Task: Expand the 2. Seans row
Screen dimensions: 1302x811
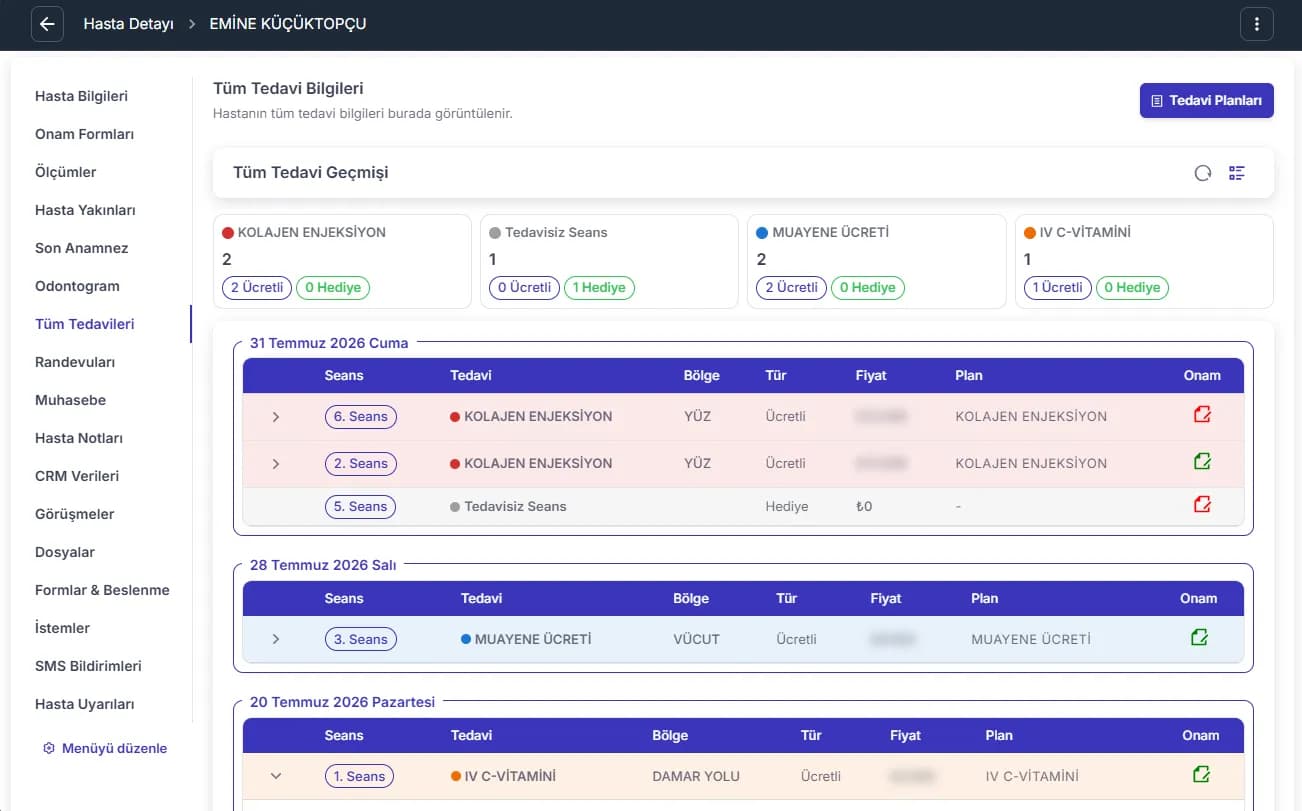Action: click(276, 464)
